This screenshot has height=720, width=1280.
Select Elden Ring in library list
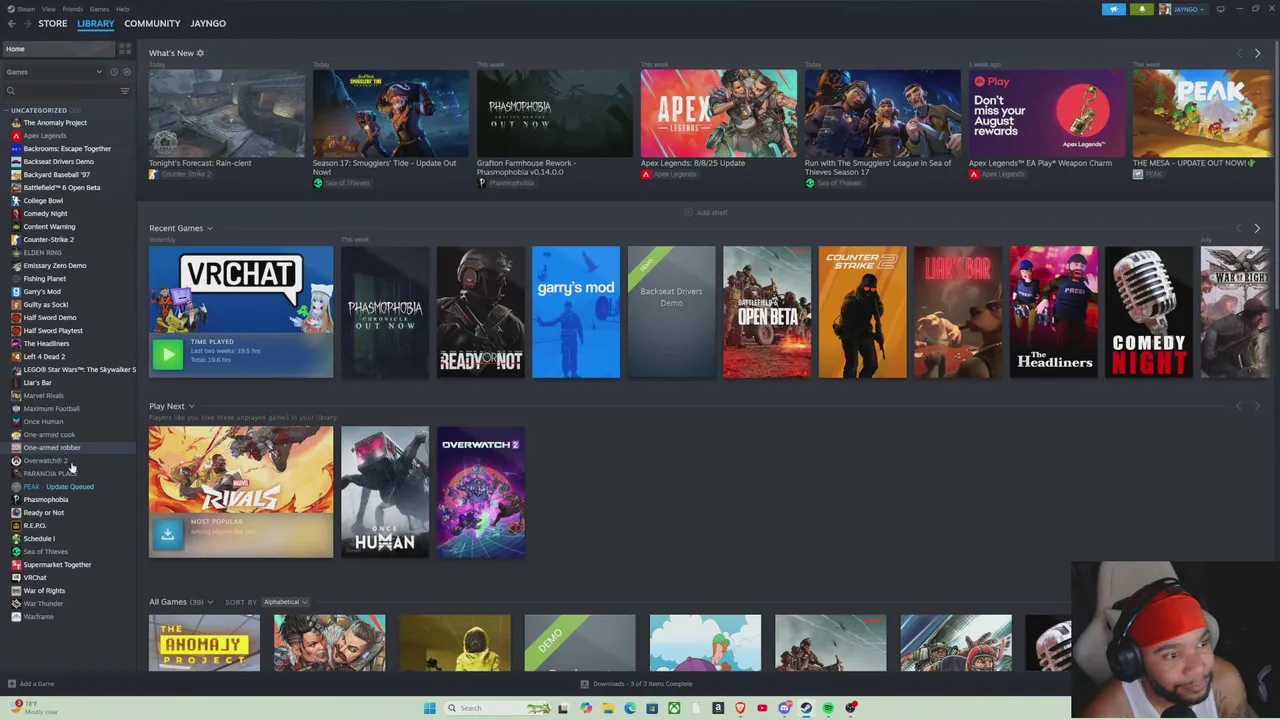(42, 253)
